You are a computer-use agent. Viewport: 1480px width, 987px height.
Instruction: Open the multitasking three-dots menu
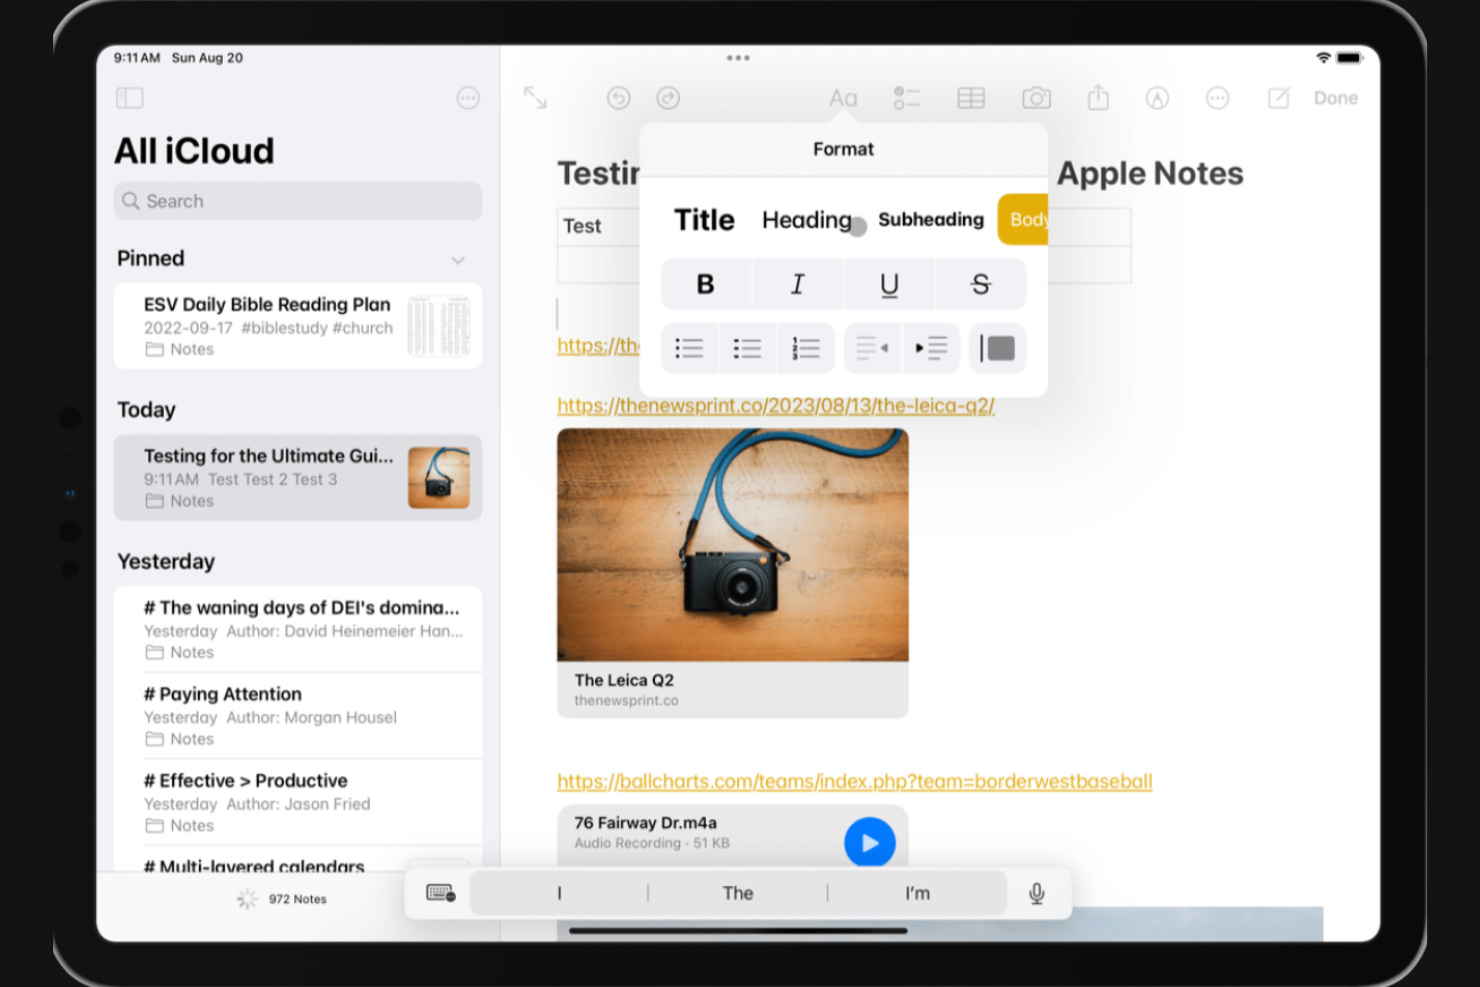738,58
